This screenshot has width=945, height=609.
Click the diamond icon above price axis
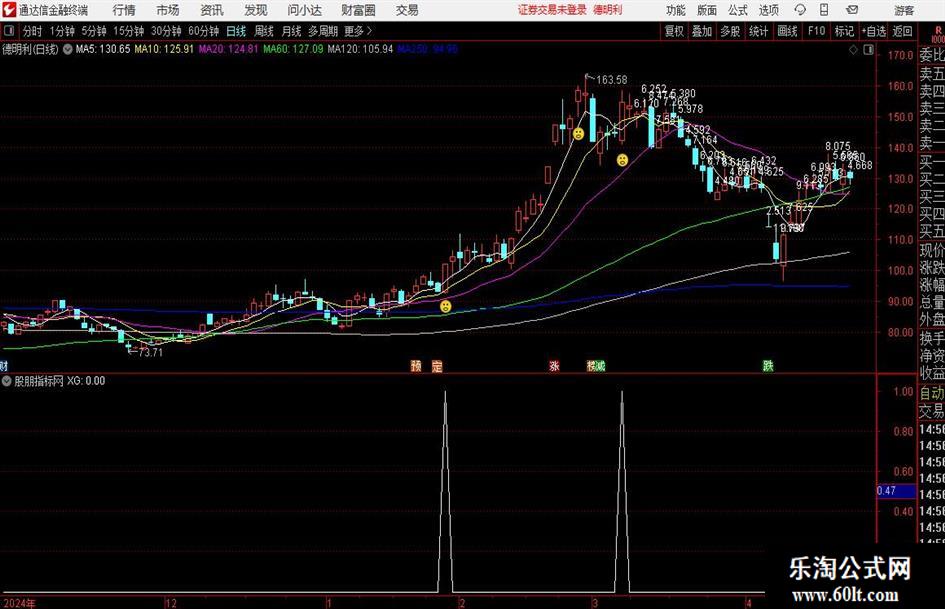click(x=853, y=50)
